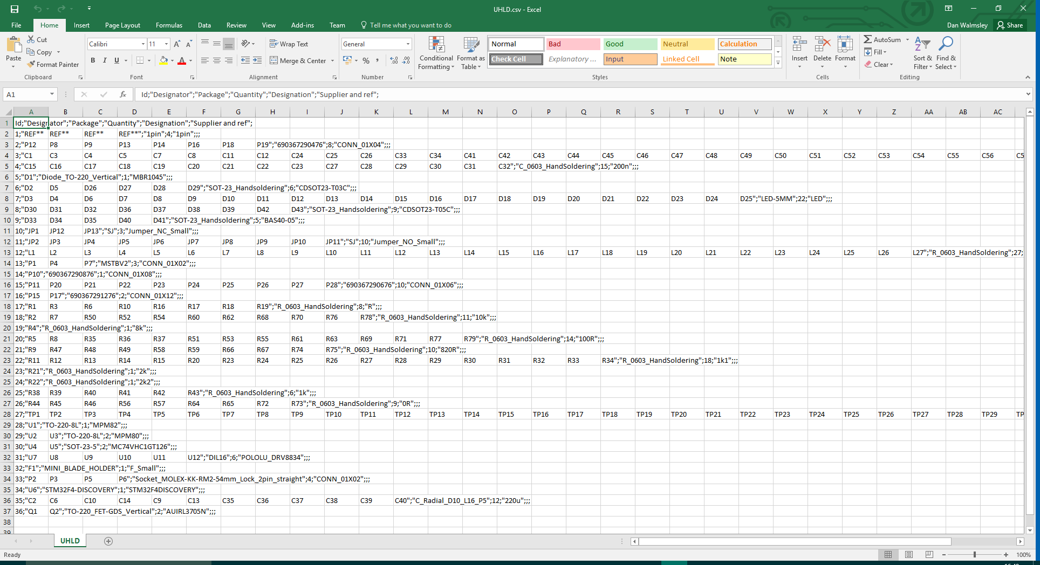Click the zoom slider in status bar
The width and height of the screenshot is (1040, 566).
pyautogui.click(x=975, y=555)
